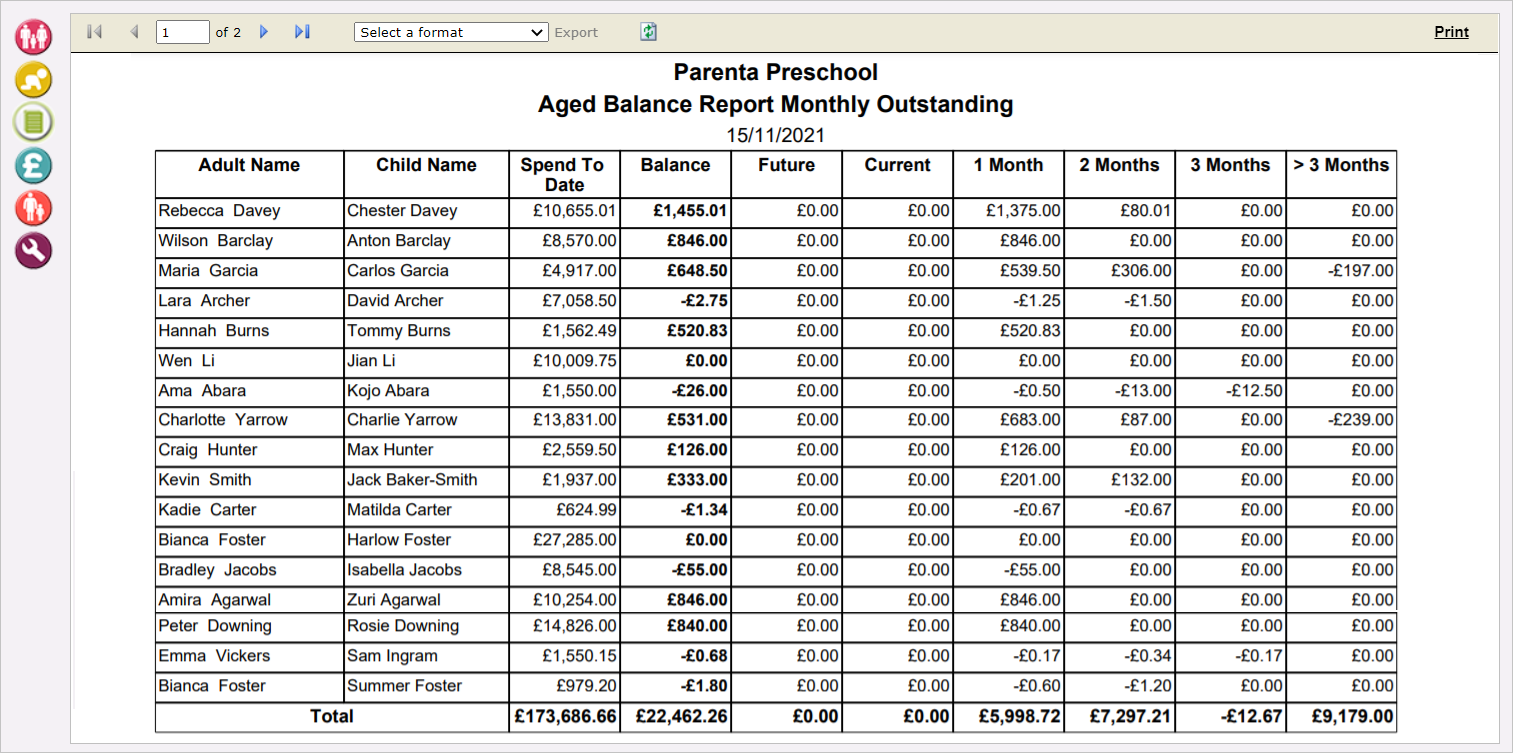Viewport: 1513px width, 753px height.
Task: Open the Select a format dropdown
Action: [451, 32]
